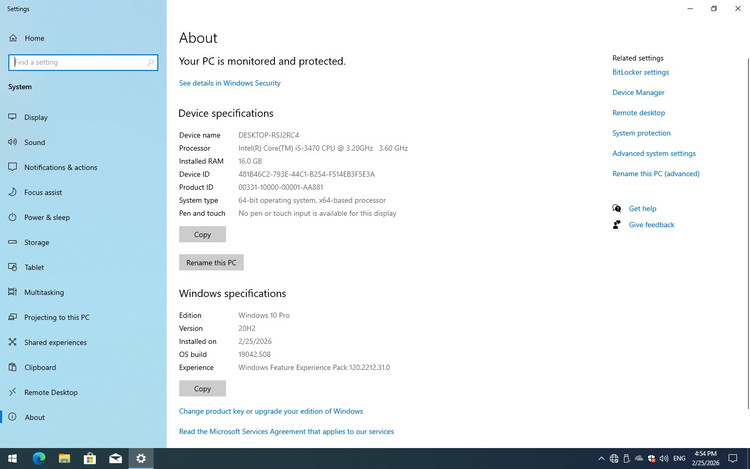The height and width of the screenshot is (469, 750).
Task: Click the search magnifier icon
Action: 150,62
